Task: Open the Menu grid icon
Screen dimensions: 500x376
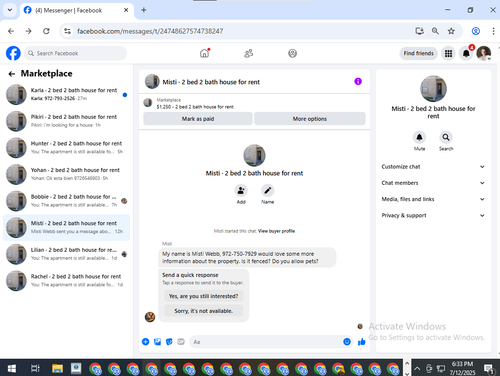Action: click(x=448, y=53)
